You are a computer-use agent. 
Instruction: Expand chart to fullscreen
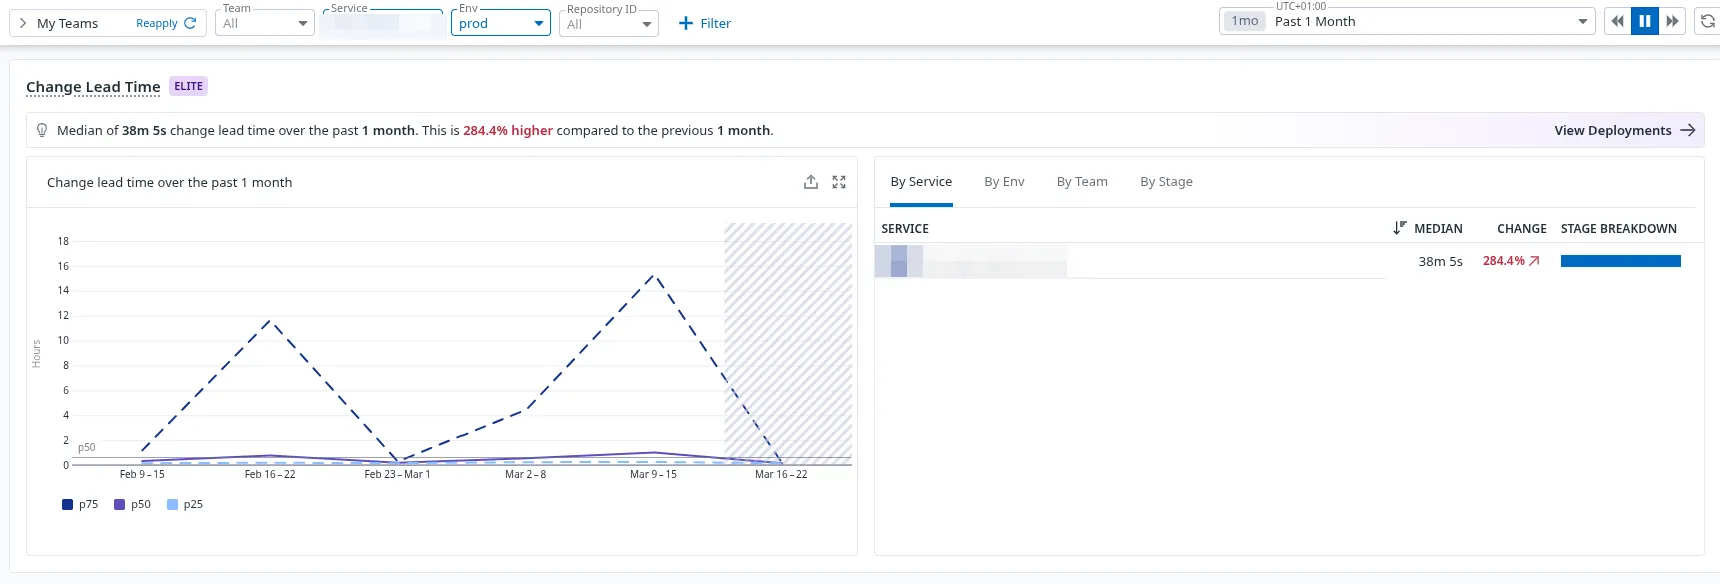[839, 182]
